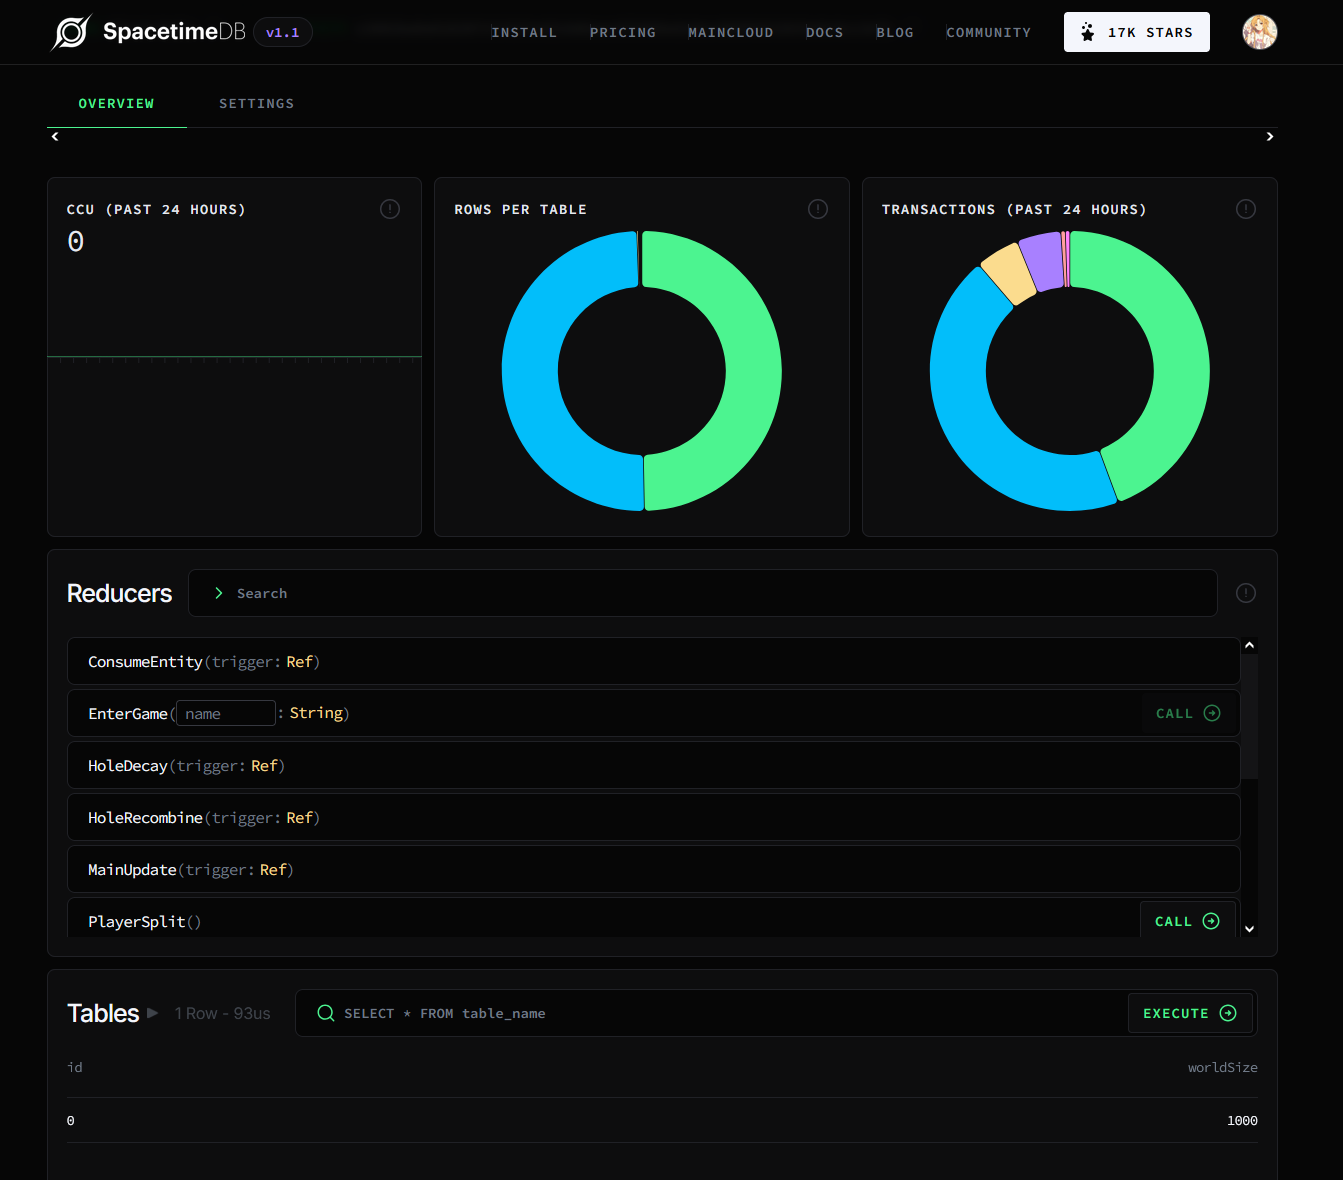Click info icon on Rows Per Table panel
The height and width of the screenshot is (1180, 1343).
point(818,209)
